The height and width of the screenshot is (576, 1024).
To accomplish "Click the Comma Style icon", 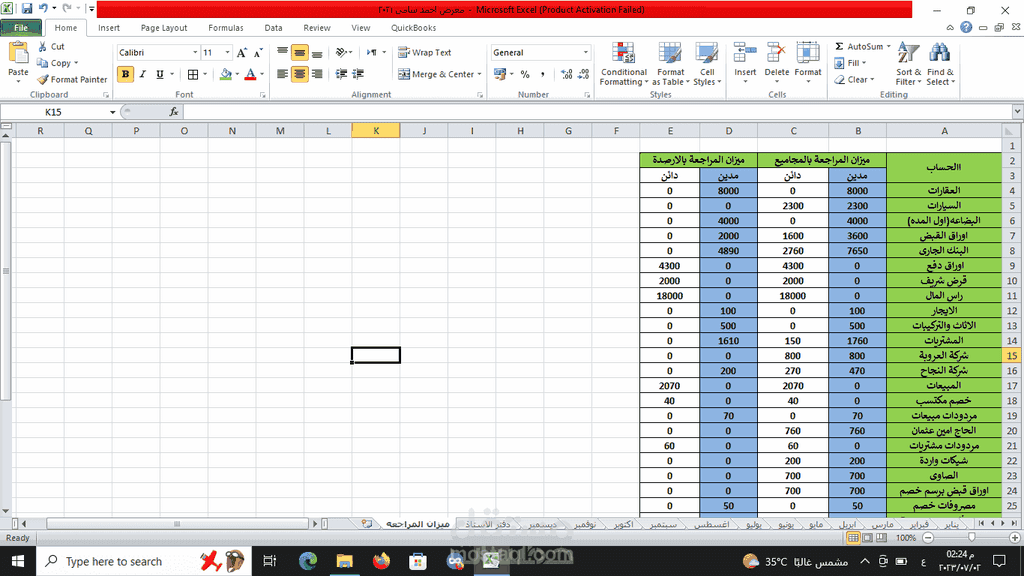I will pos(543,74).
